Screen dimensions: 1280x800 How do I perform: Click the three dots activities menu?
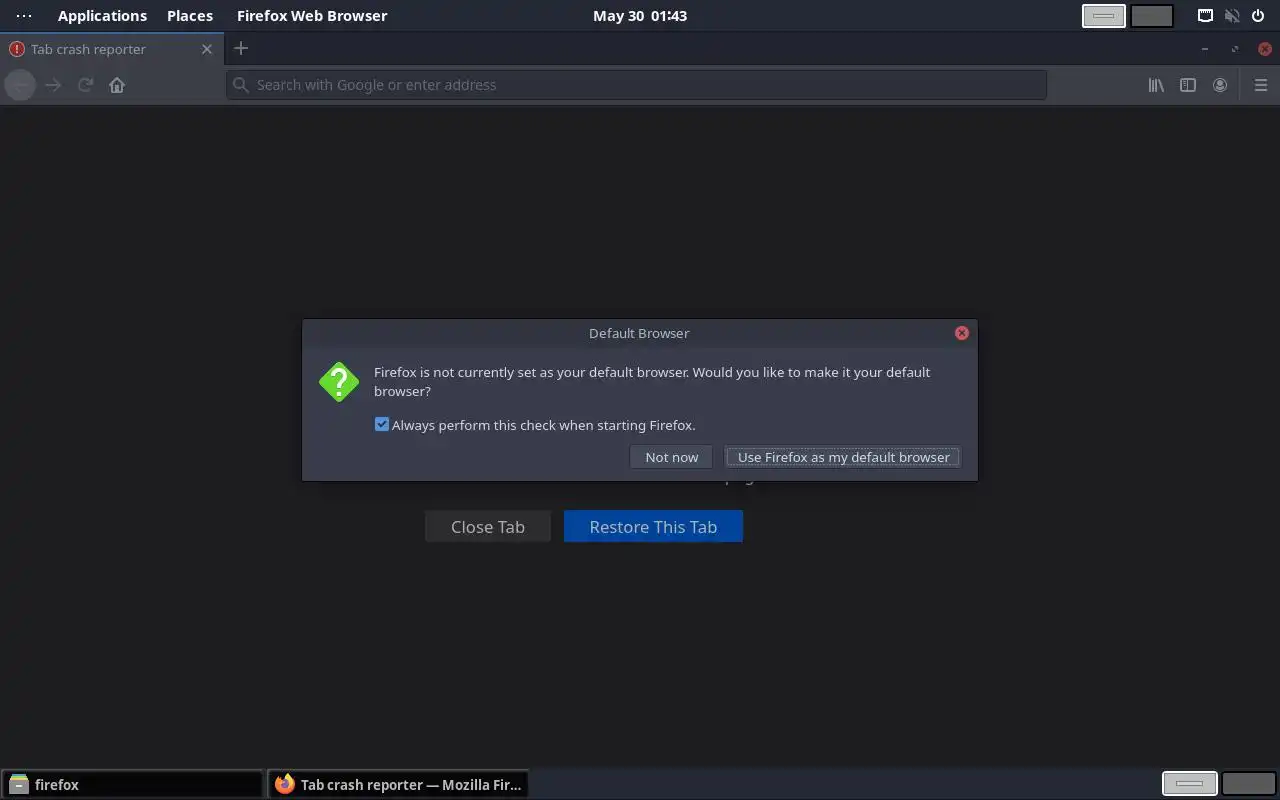24,16
